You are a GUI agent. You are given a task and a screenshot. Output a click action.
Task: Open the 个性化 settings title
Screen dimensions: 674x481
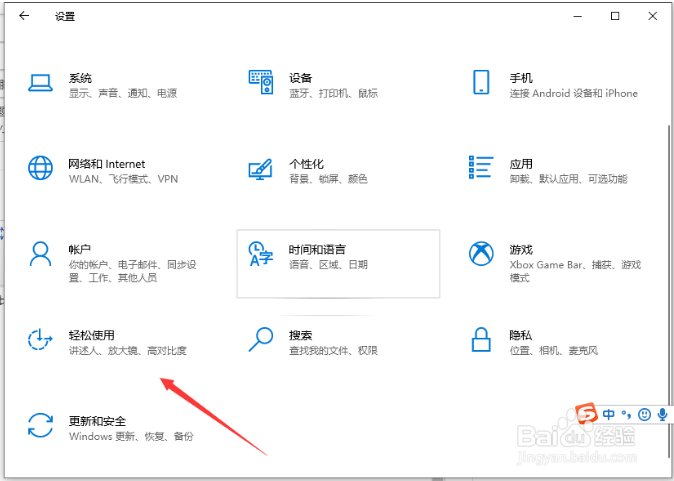[306, 164]
